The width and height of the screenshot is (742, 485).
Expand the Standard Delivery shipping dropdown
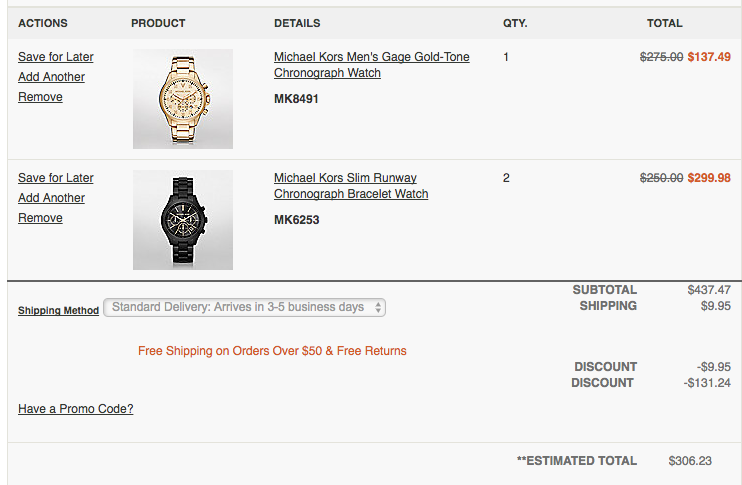(244, 308)
